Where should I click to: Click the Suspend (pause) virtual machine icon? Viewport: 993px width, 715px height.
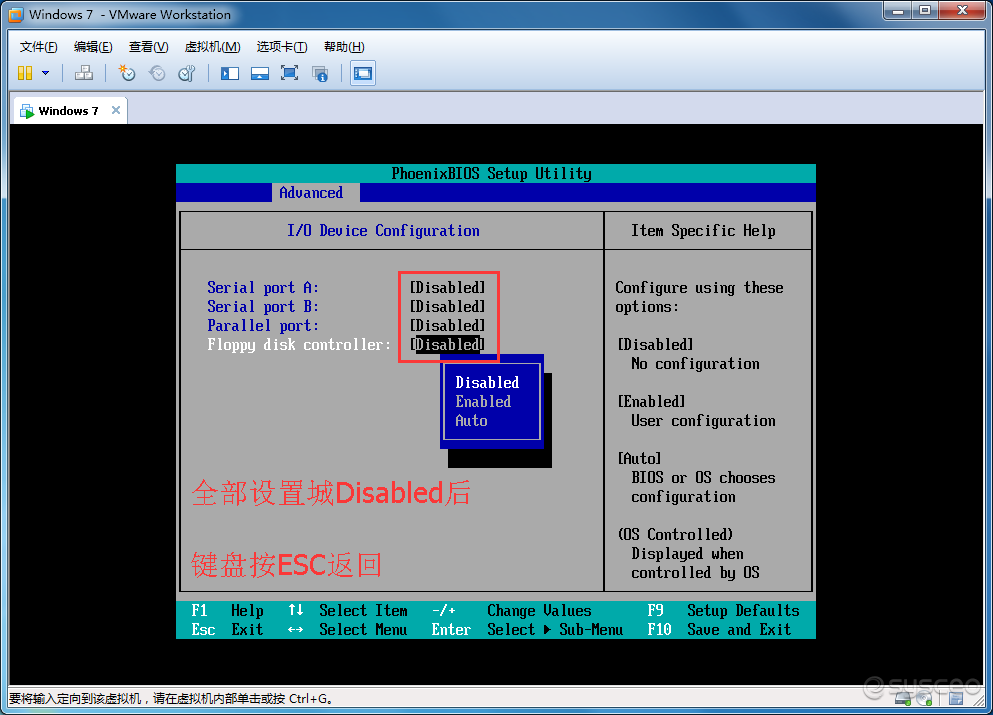coord(25,73)
